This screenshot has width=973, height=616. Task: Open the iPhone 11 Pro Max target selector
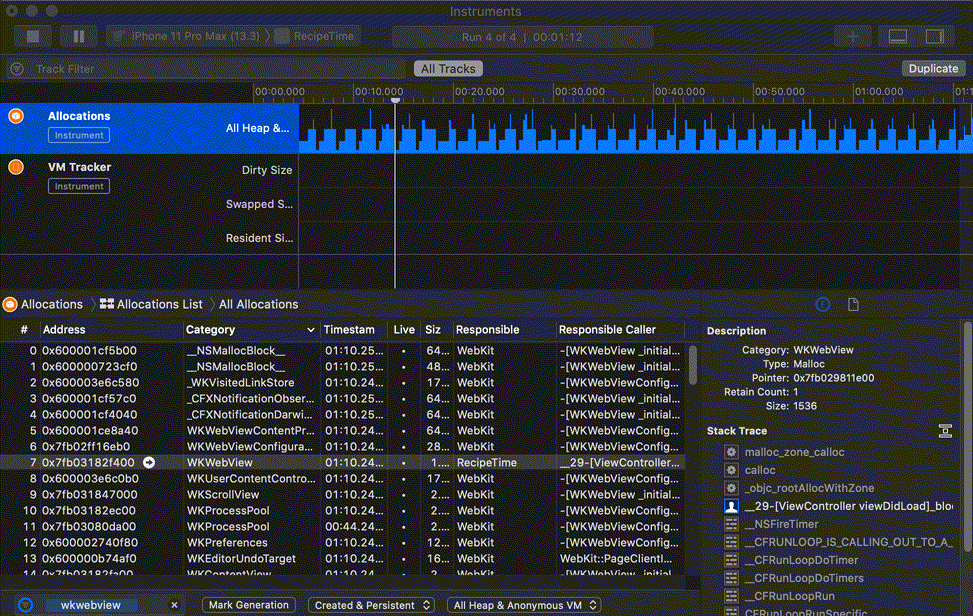coord(187,37)
